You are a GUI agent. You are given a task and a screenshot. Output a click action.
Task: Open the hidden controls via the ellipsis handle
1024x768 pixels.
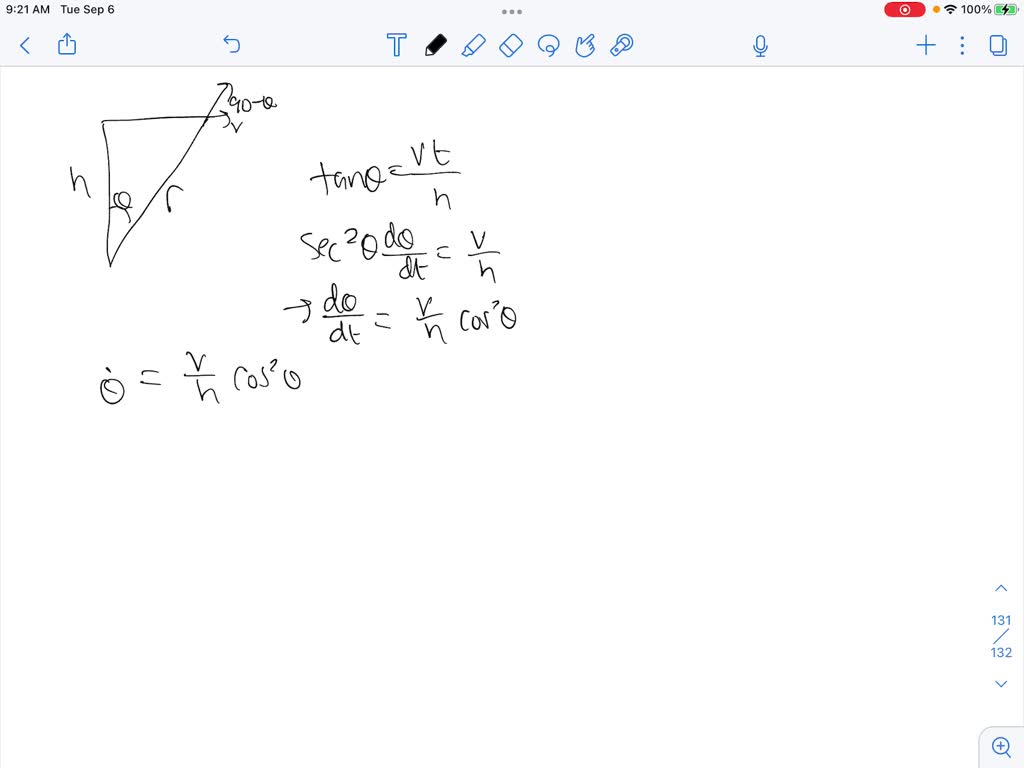click(511, 11)
